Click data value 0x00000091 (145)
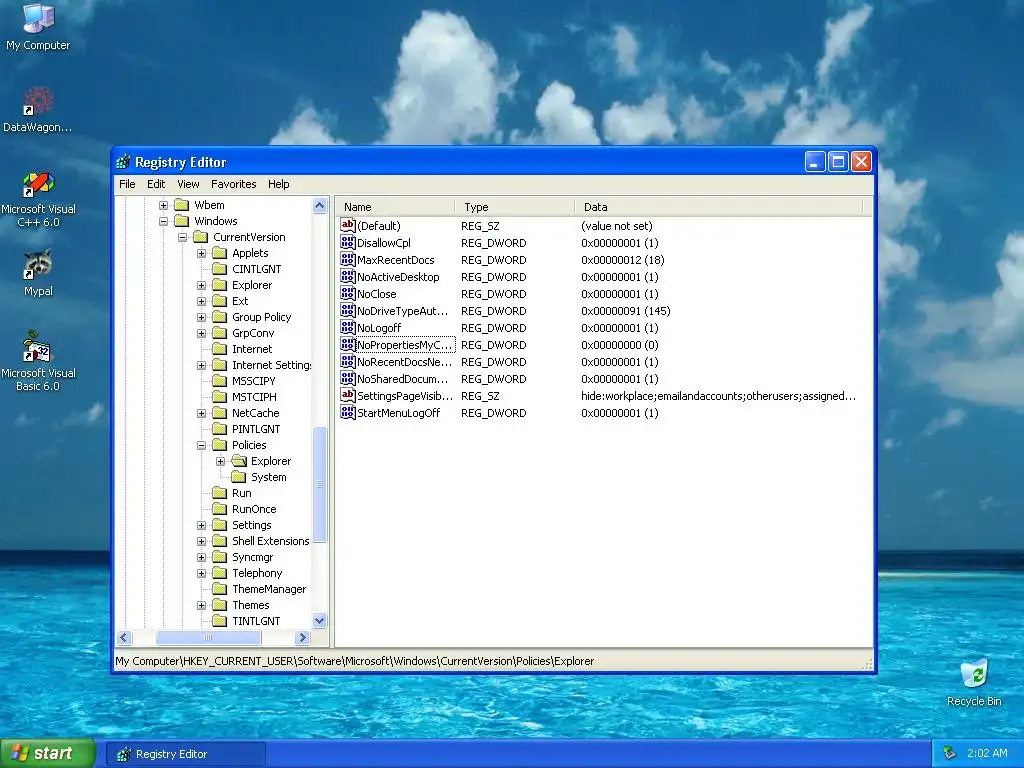This screenshot has width=1024, height=768. point(626,311)
